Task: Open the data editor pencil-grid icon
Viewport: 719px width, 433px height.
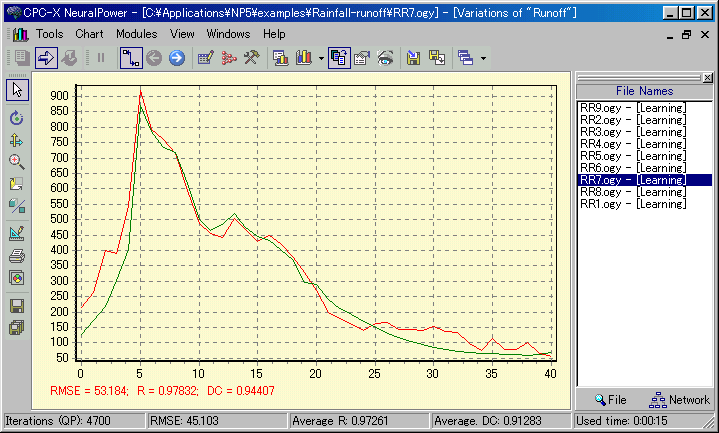Action: point(205,58)
